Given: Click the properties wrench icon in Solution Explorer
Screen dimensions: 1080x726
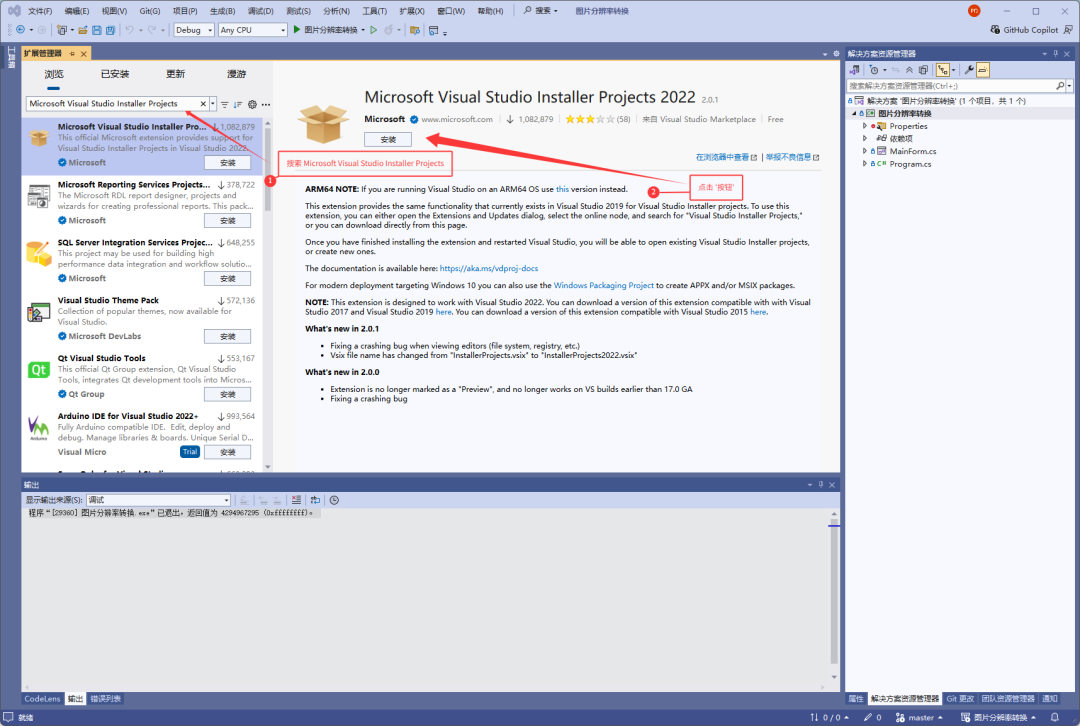Looking at the screenshot, I should (969, 70).
